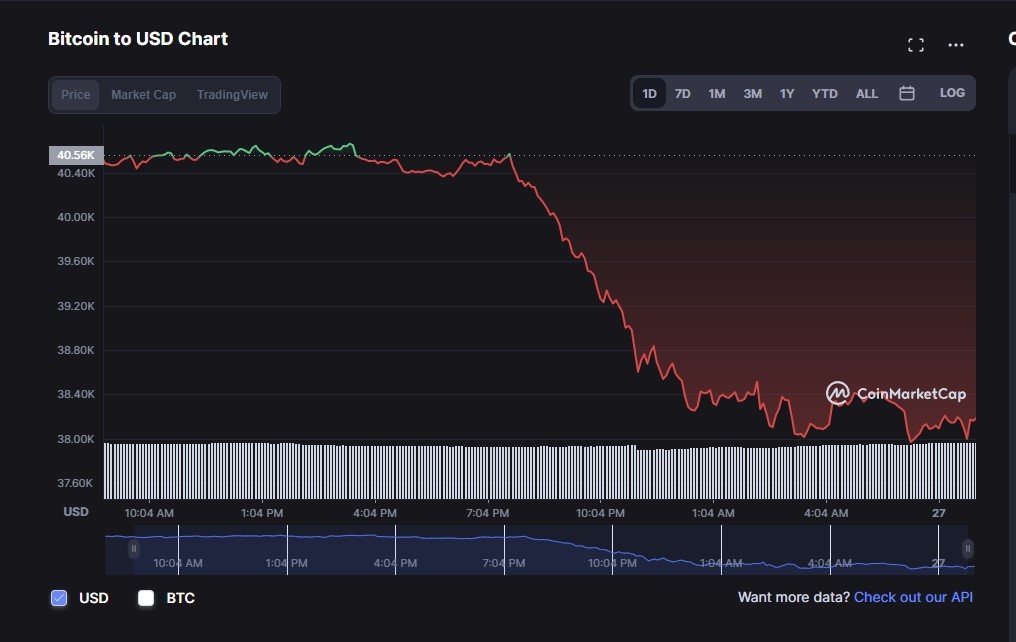The height and width of the screenshot is (642, 1016).
Task: Grab the right range slider handle
Action: pos(967,549)
